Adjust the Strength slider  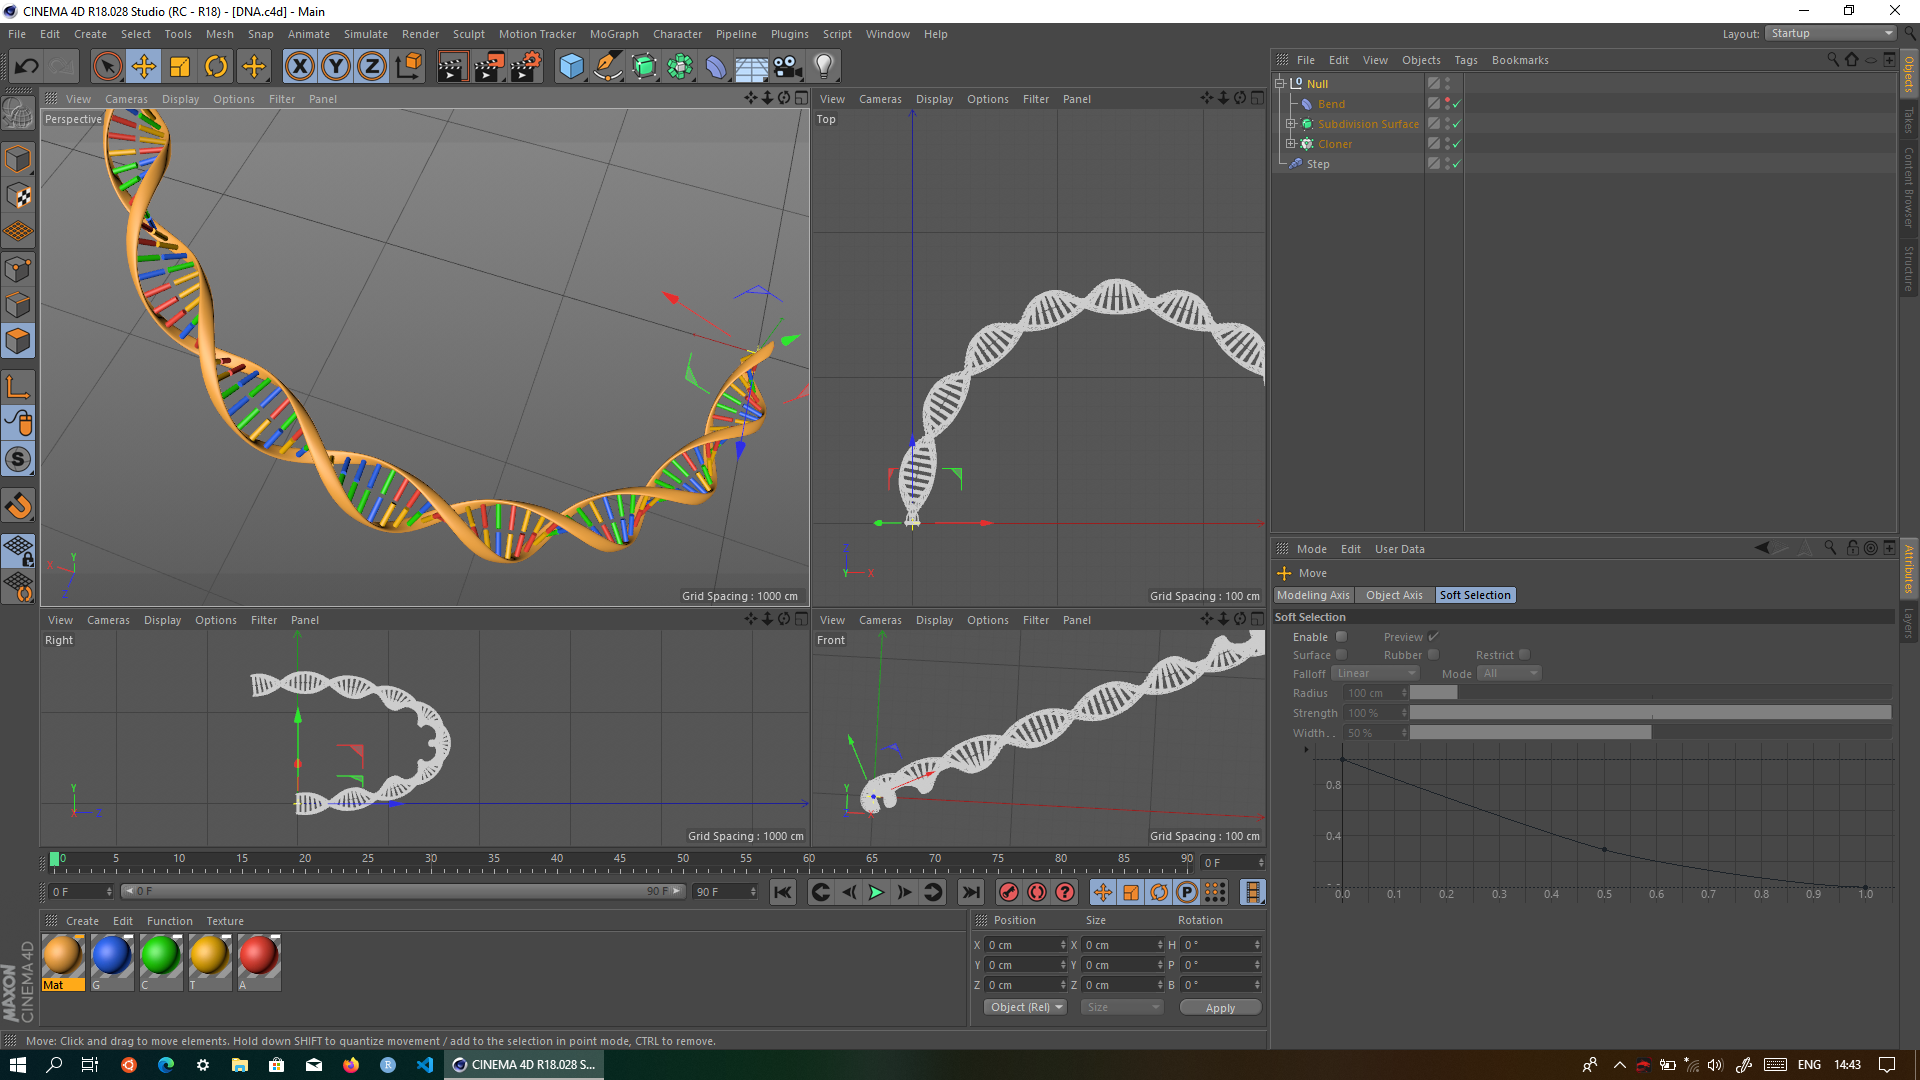tap(1650, 713)
